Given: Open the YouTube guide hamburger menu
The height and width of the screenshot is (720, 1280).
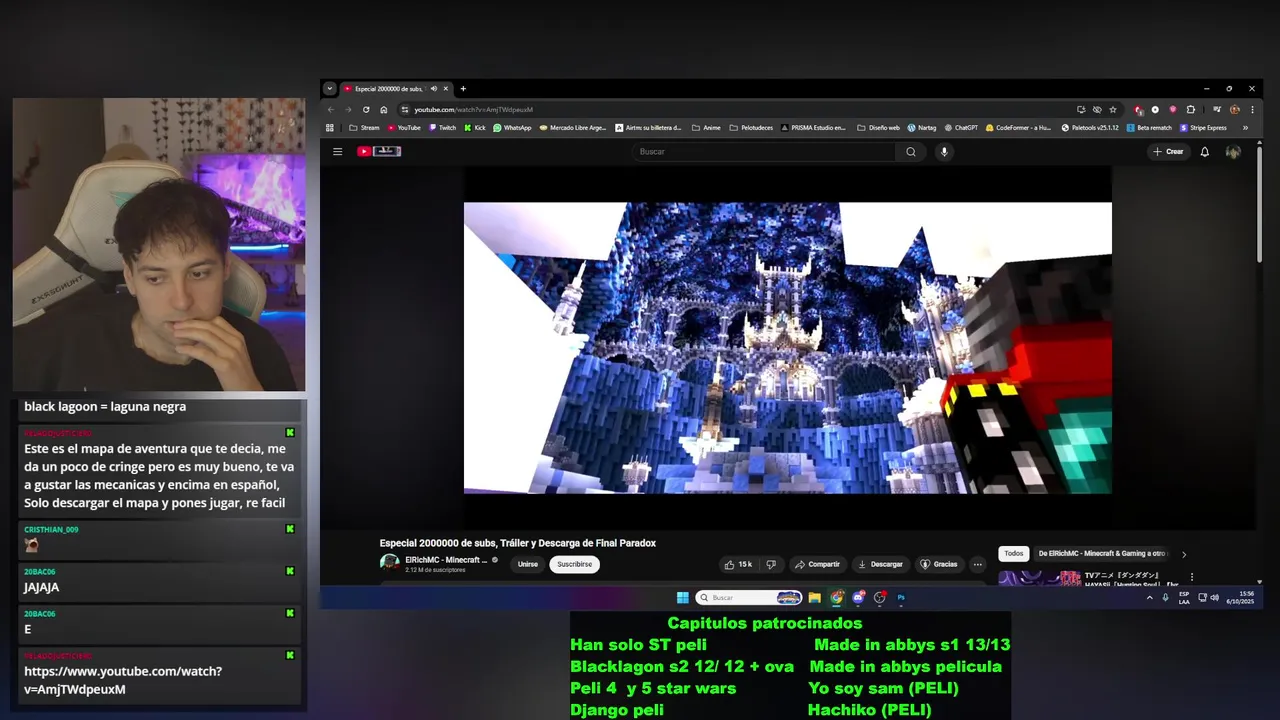Looking at the screenshot, I should [337, 152].
